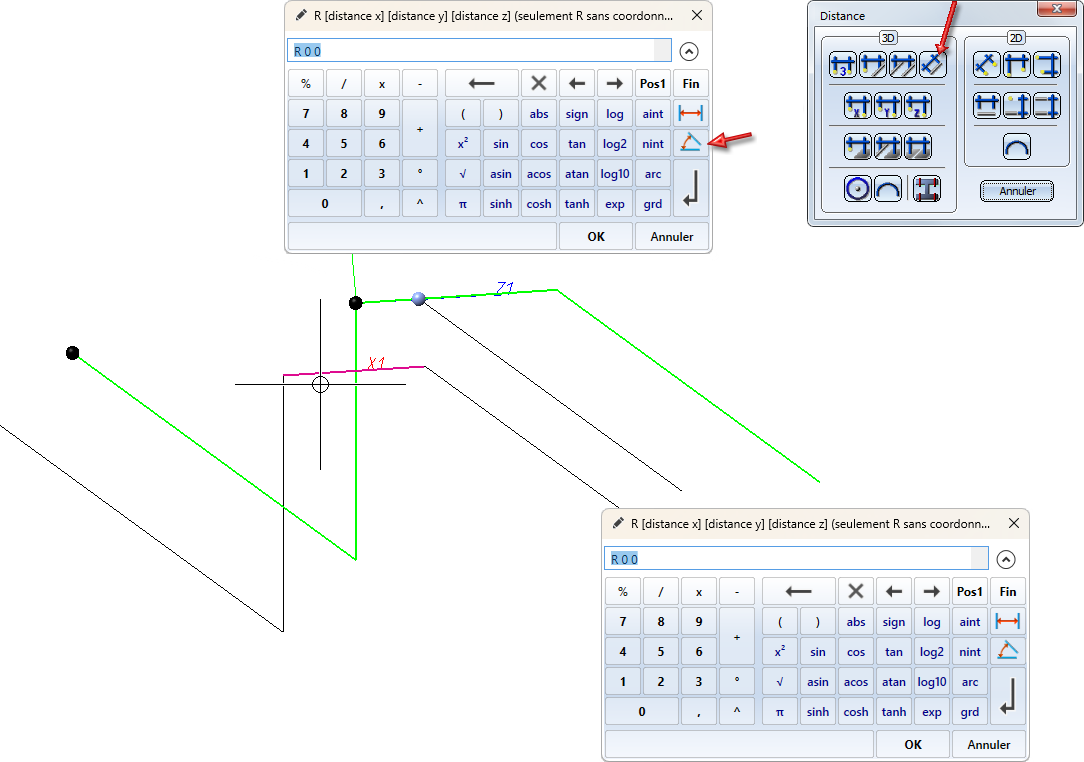Click the grd key in lower calculator
The height and width of the screenshot is (762, 1084).
point(969,712)
